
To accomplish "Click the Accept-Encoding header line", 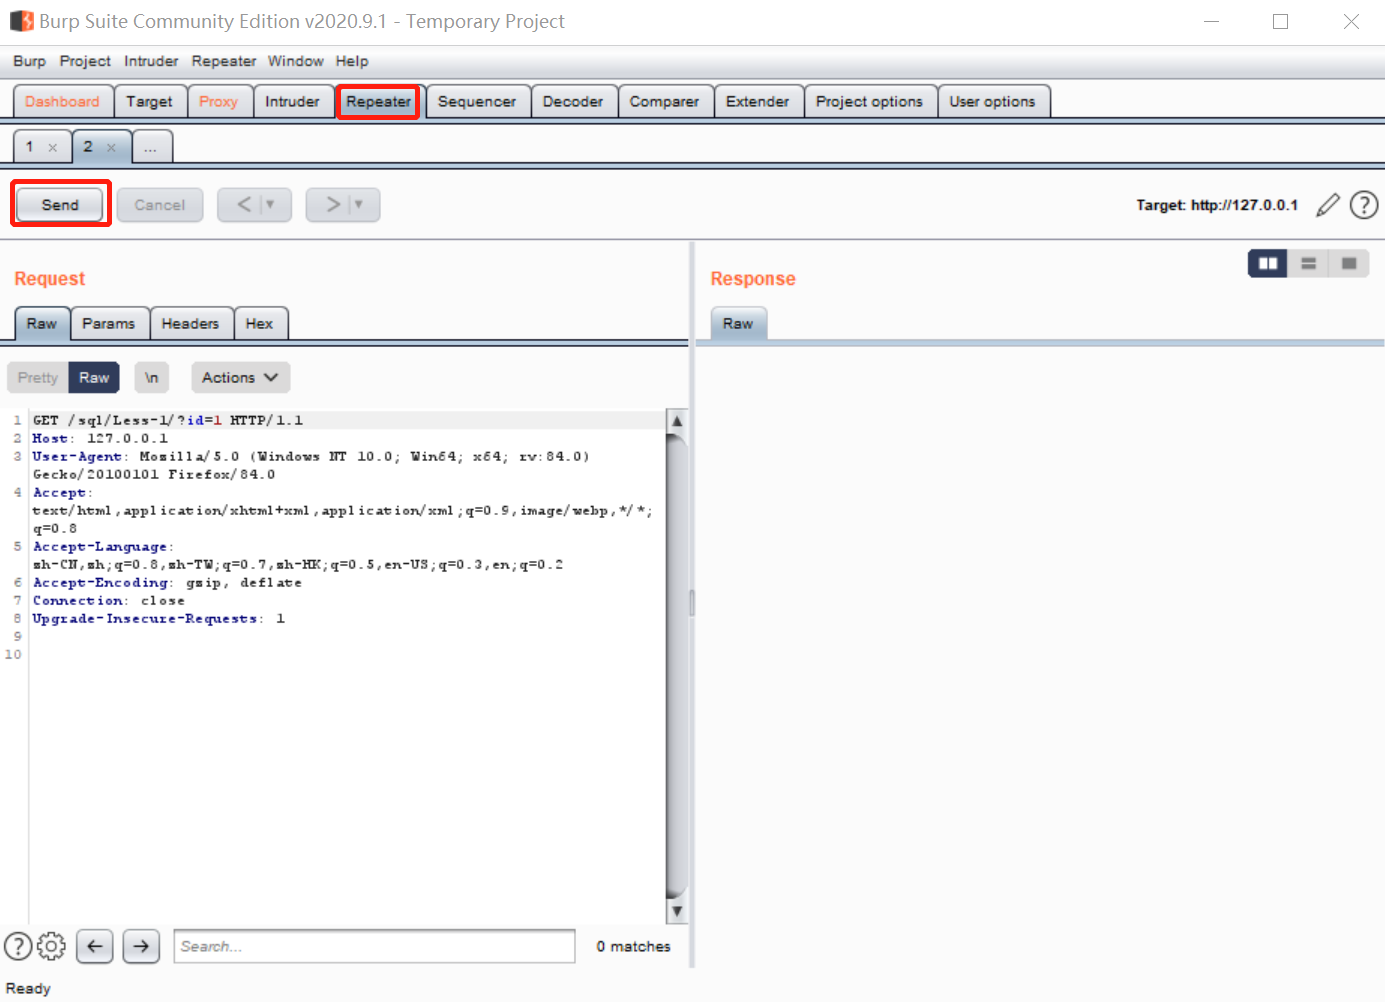I will [167, 582].
